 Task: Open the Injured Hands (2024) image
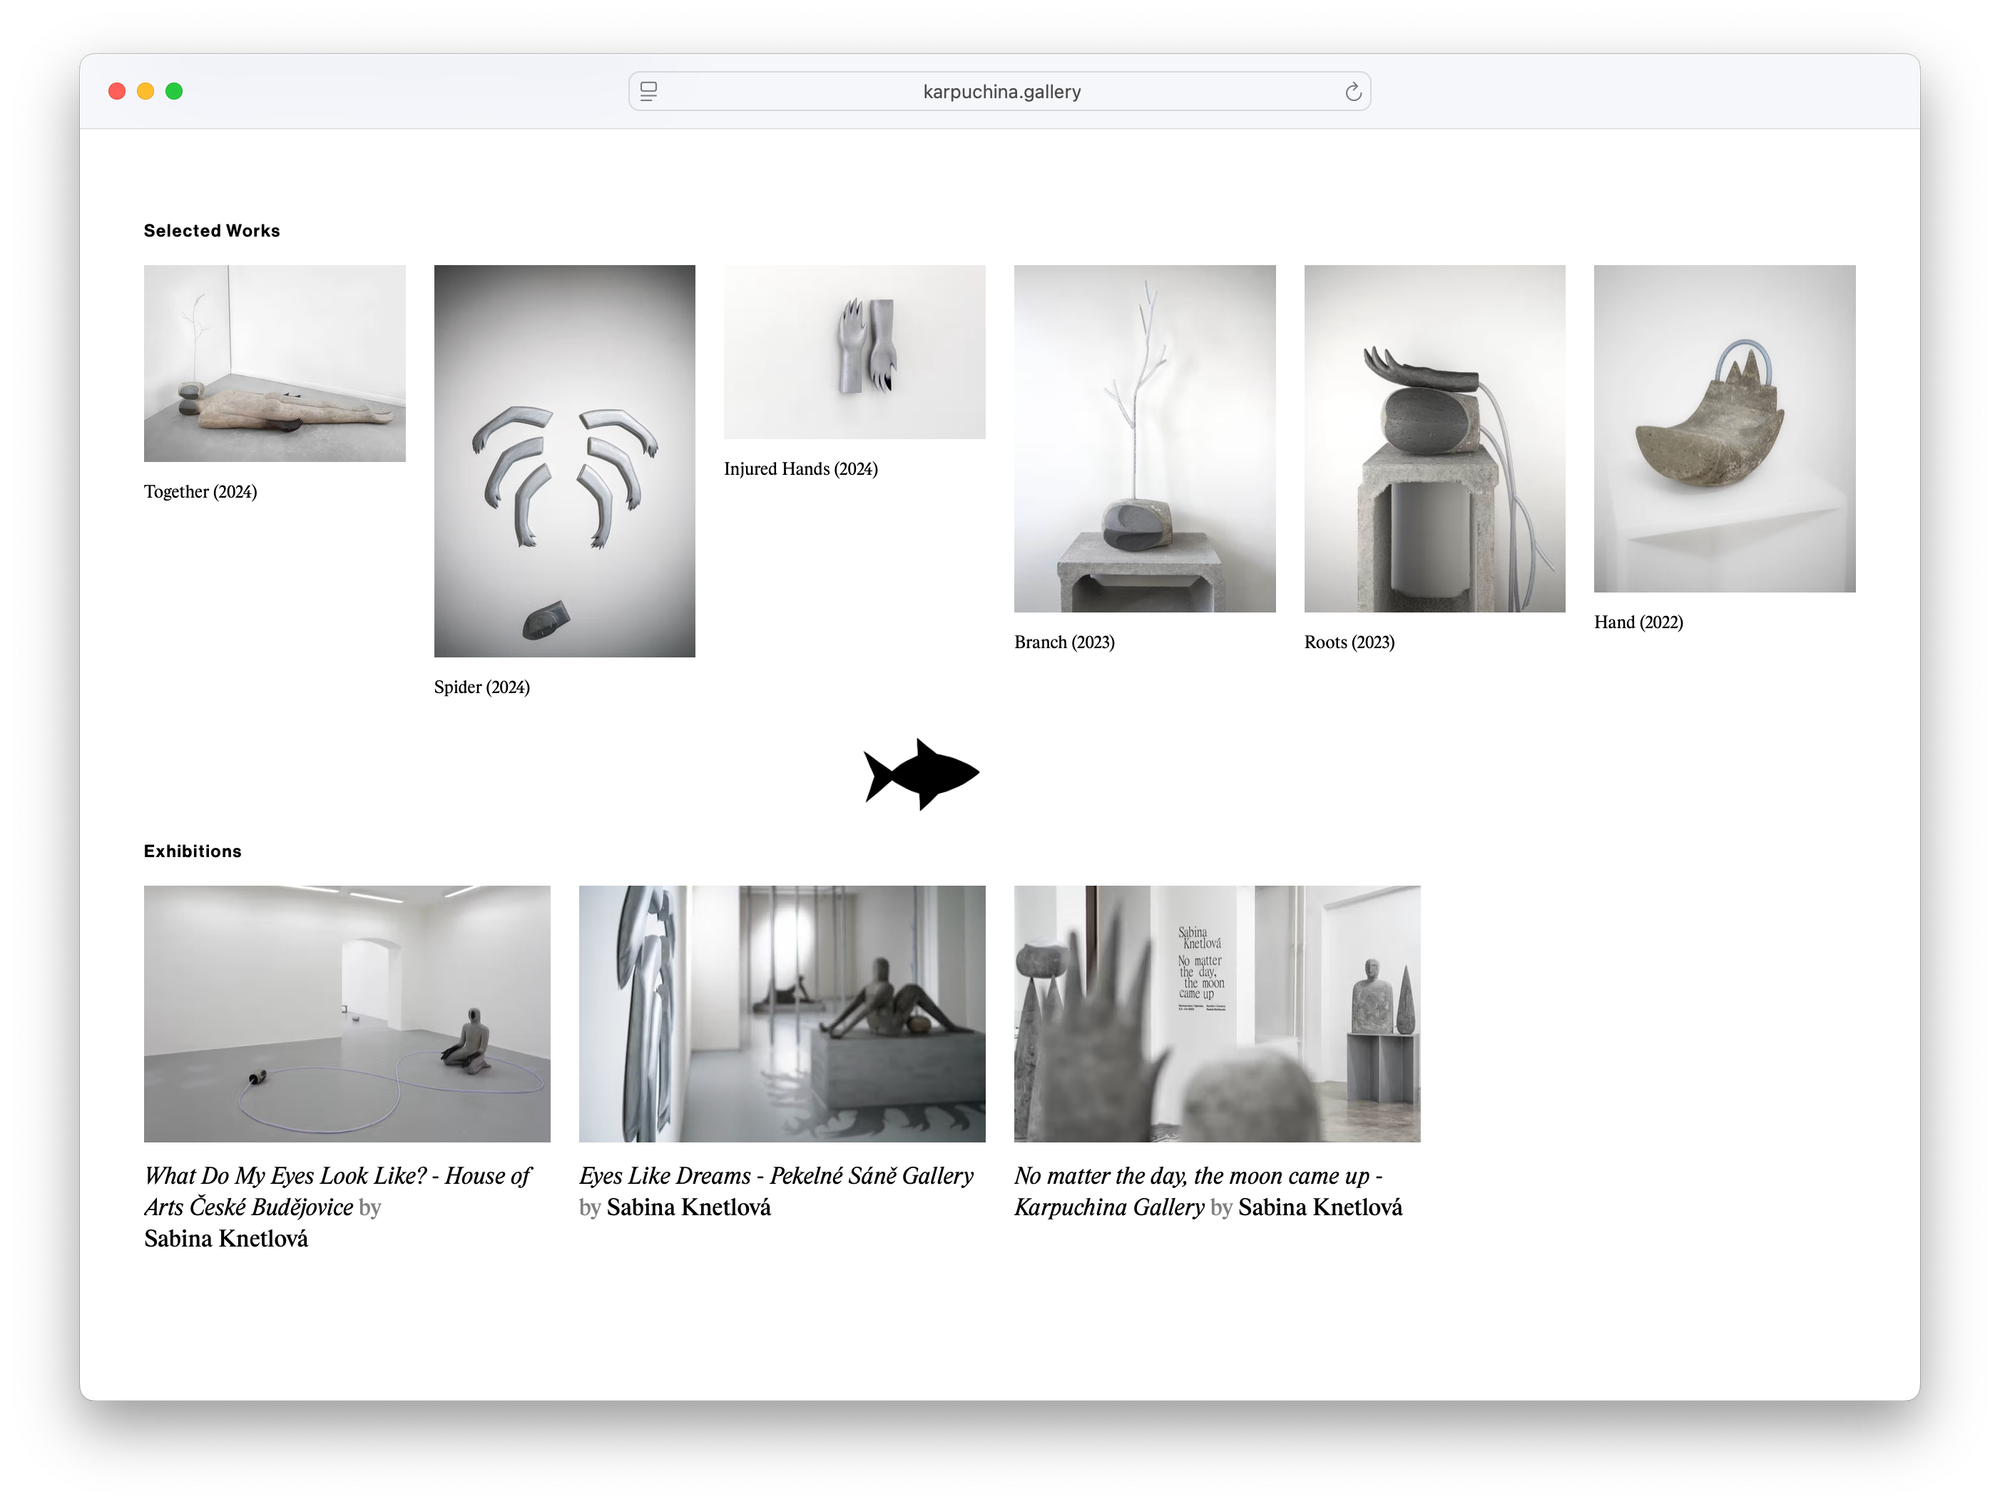click(x=854, y=351)
